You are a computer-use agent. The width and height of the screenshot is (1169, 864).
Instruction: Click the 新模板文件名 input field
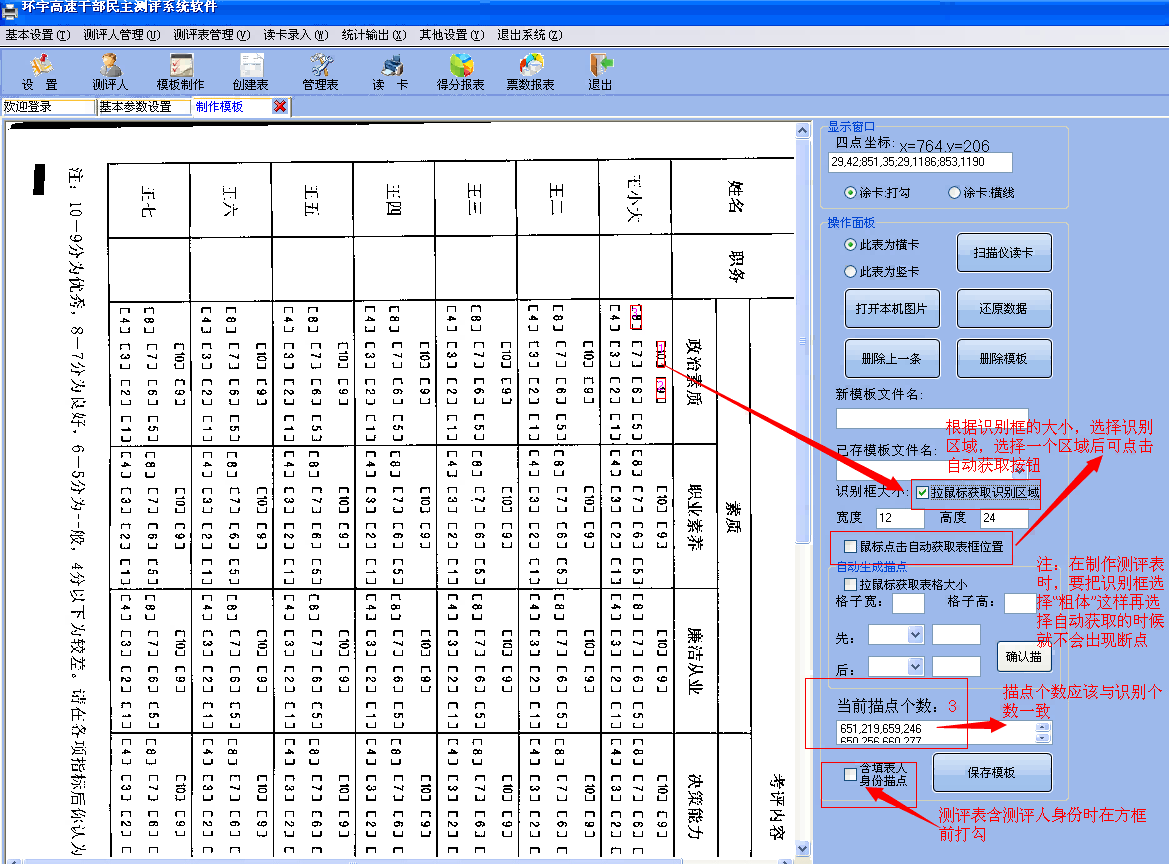click(932, 418)
